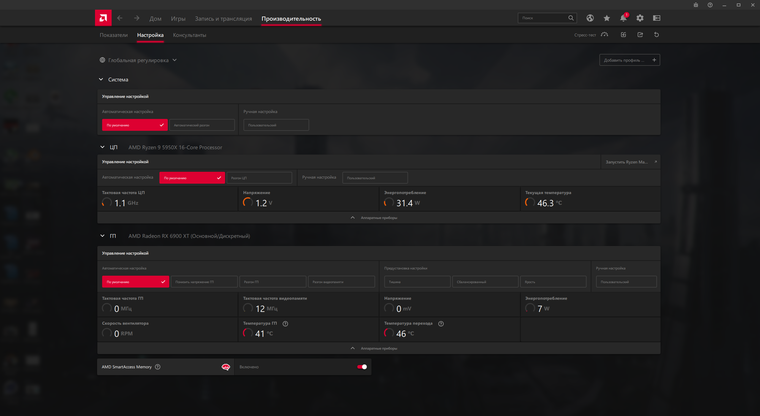The image size is (760, 416).
Task: Click the AMD logo home icon
Action: coord(103,18)
